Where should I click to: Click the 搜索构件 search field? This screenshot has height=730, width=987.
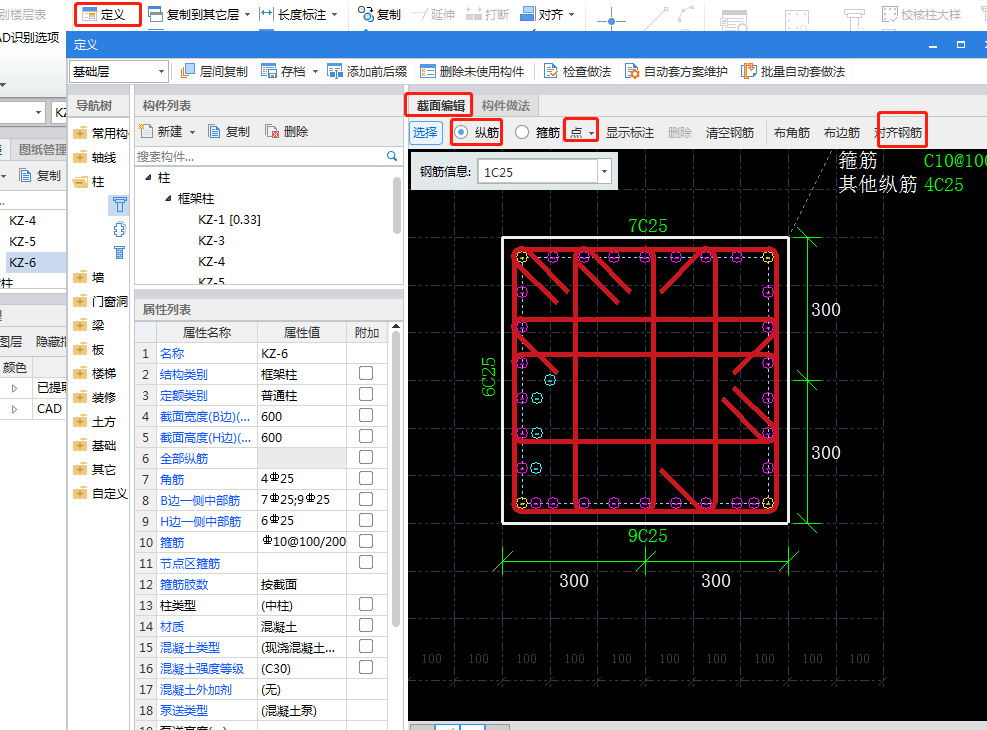pyautogui.click(x=259, y=156)
